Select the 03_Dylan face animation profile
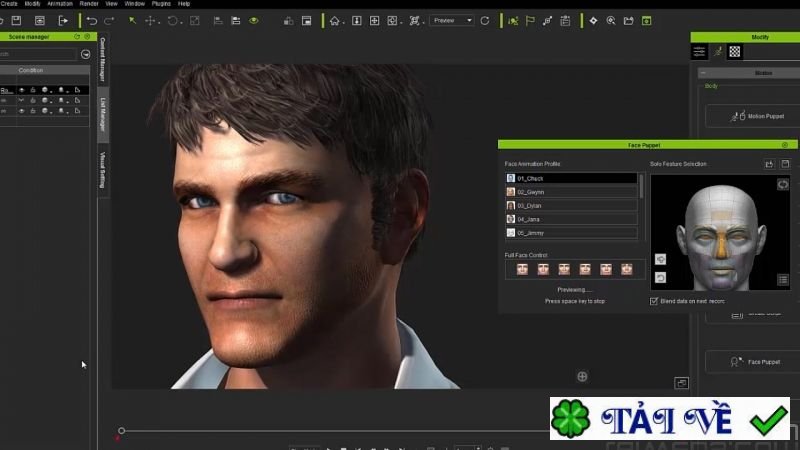This screenshot has height=450, width=800. pos(571,206)
